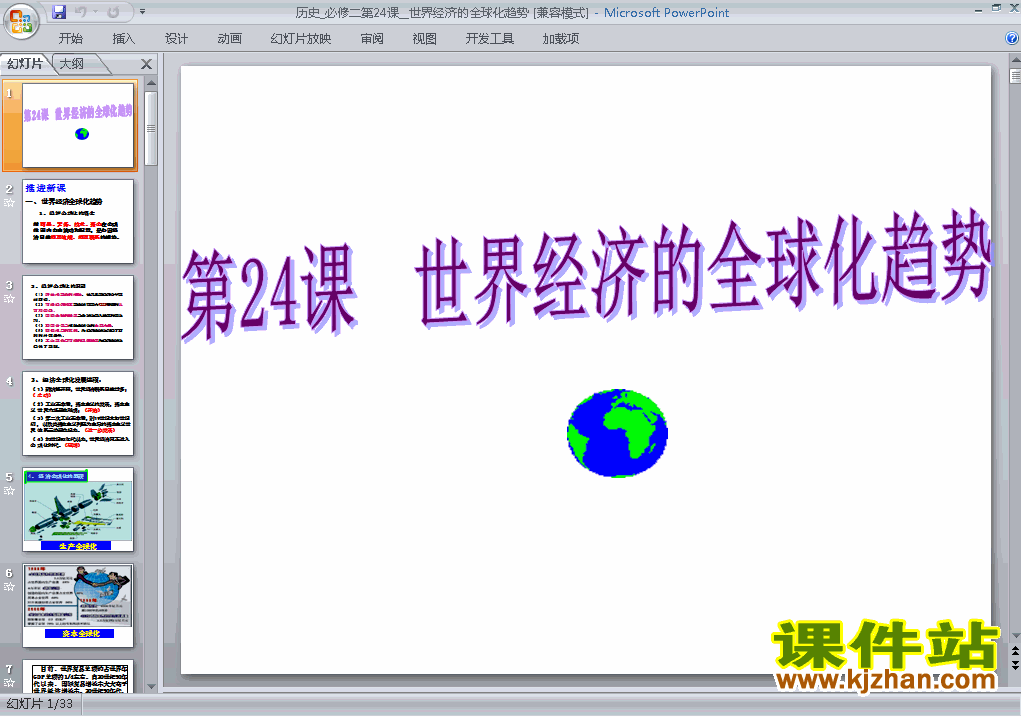
Task: Save the presentation using the toolbar icon
Action: pyautogui.click(x=59, y=12)
